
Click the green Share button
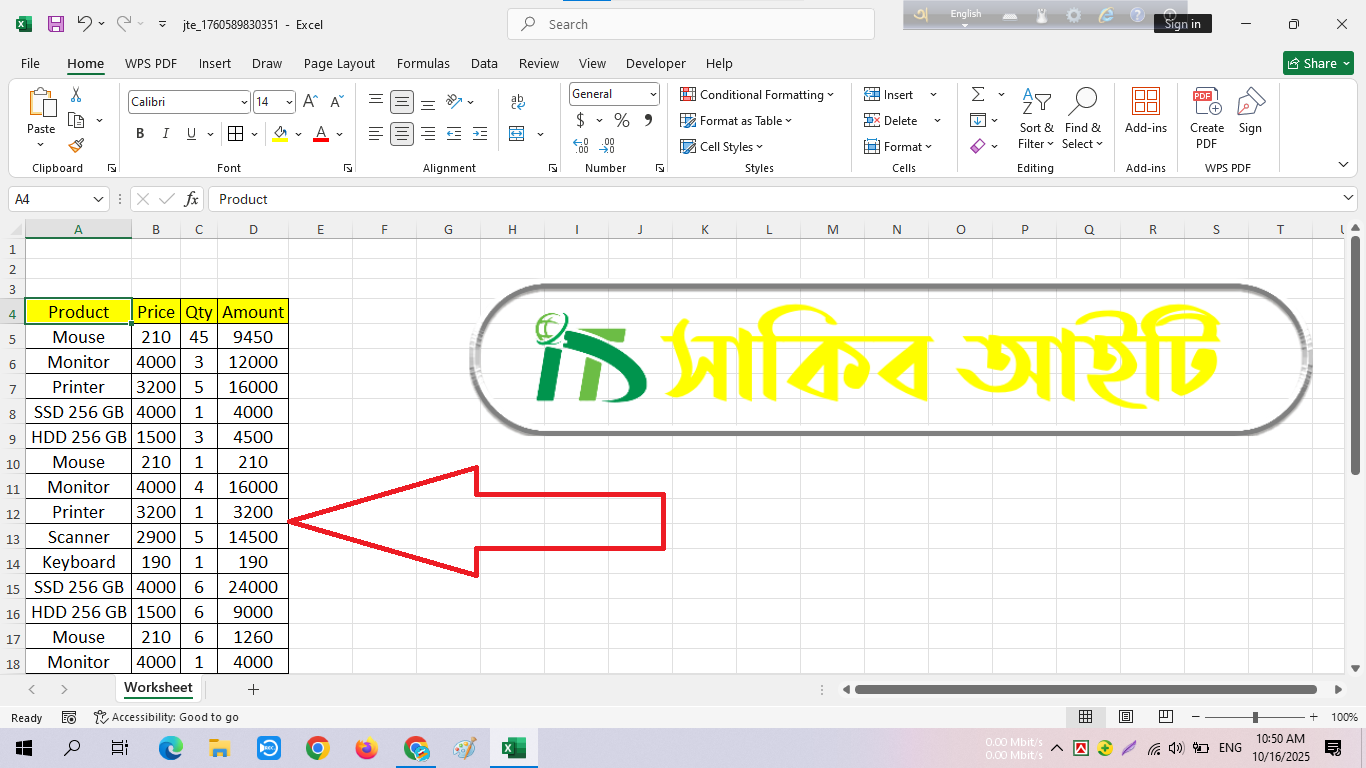click(x=1317, y=63)
